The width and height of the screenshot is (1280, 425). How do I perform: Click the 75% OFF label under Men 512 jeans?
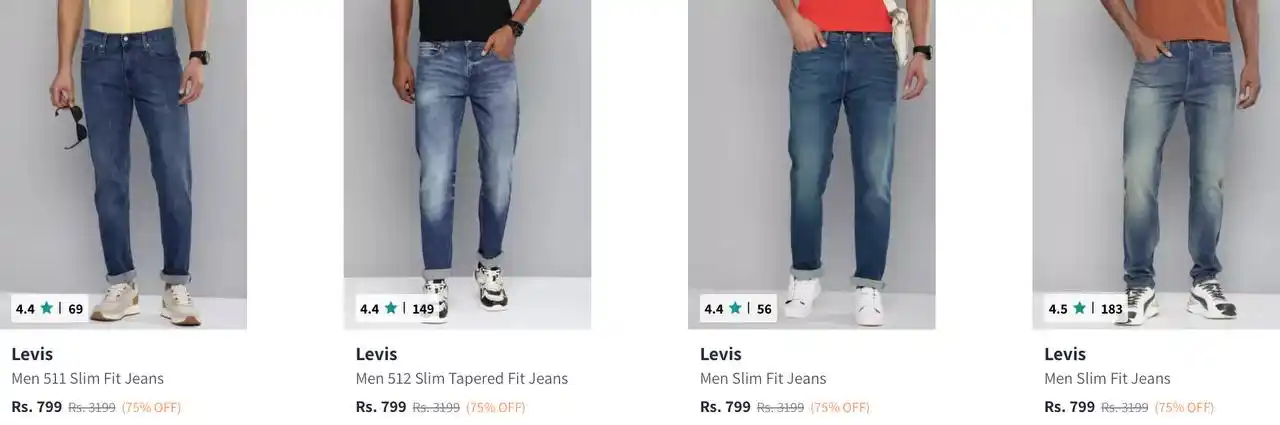click(x=496, y=408)
